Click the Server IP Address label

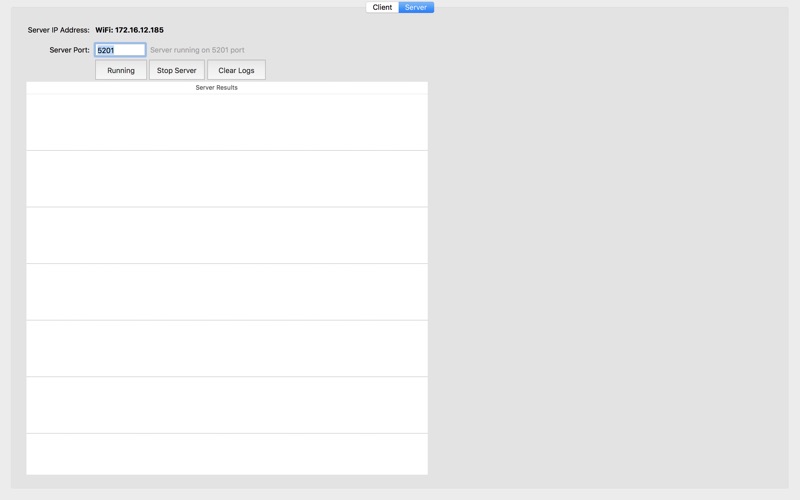[58, 30]
